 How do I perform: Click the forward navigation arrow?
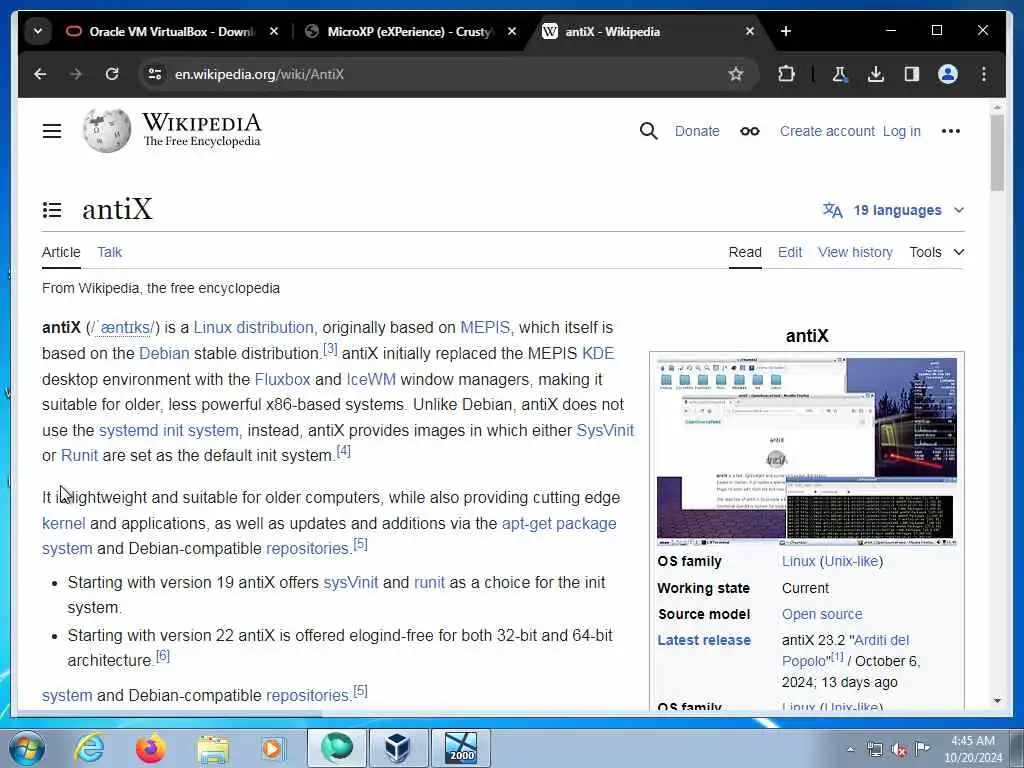coord(76,74)
